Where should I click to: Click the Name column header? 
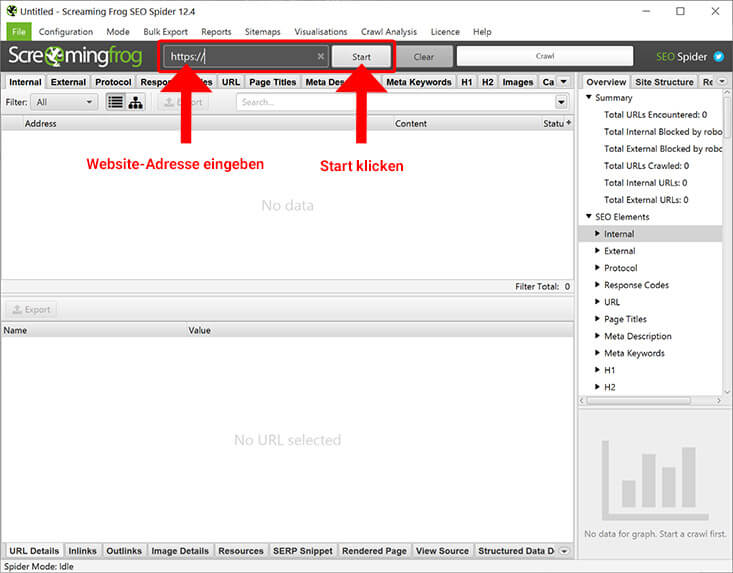(93, 330)
